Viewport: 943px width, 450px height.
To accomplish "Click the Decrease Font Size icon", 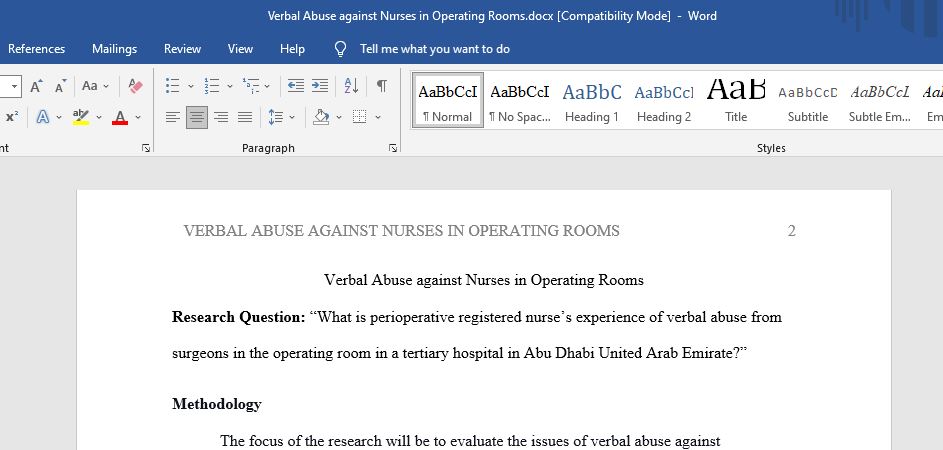I will coord(61,86).
